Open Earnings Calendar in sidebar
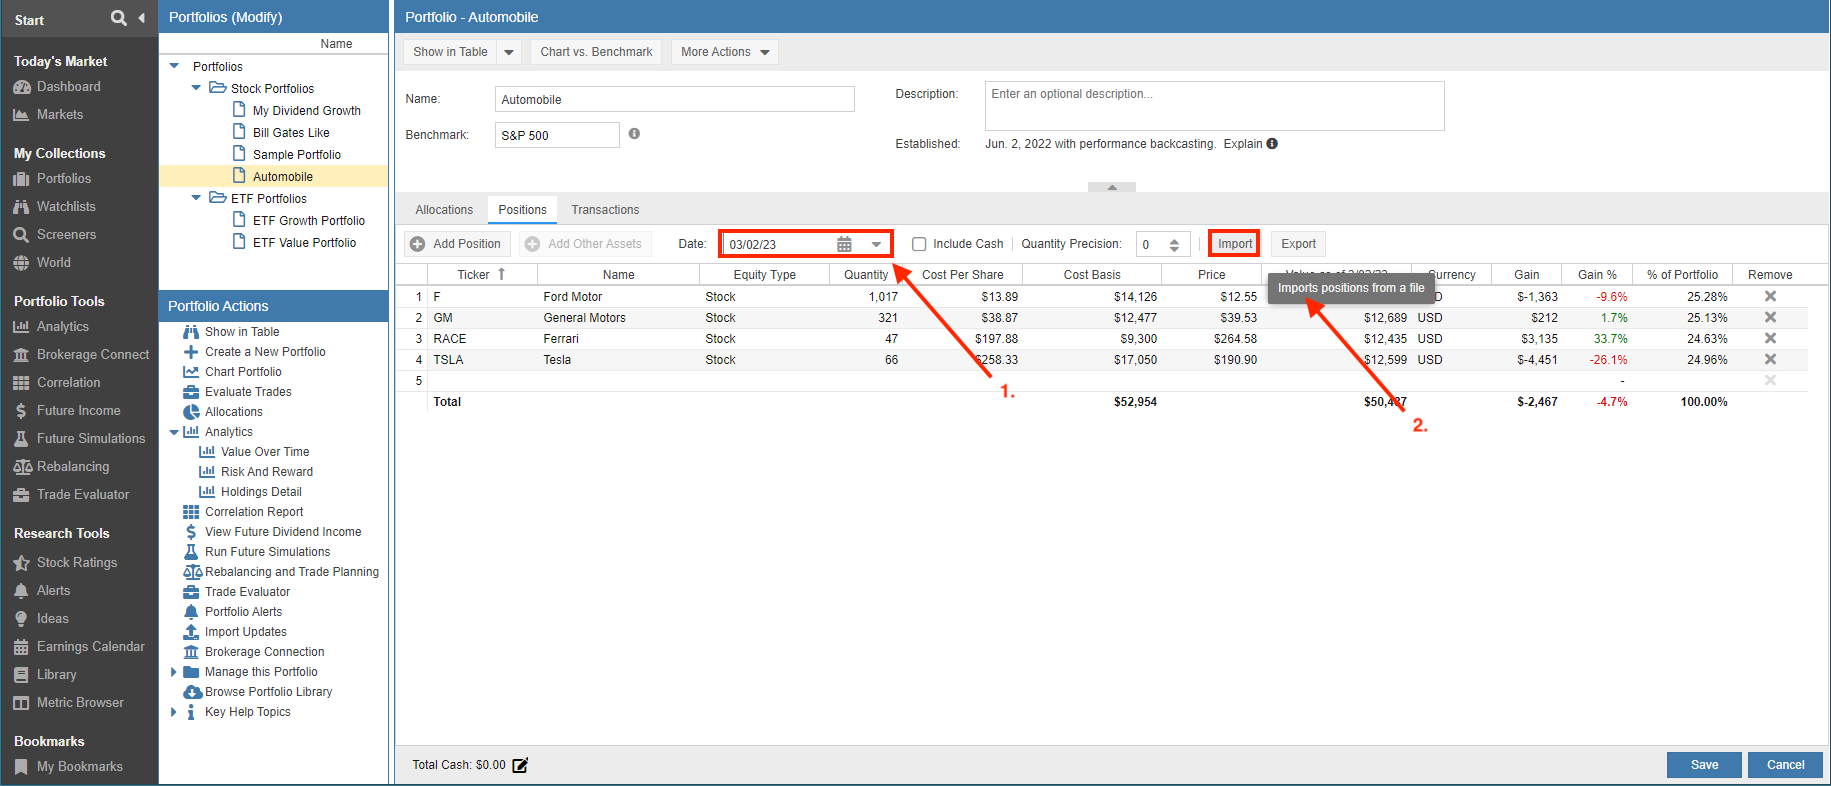The image size is (1831, 786). pos(90,647)
